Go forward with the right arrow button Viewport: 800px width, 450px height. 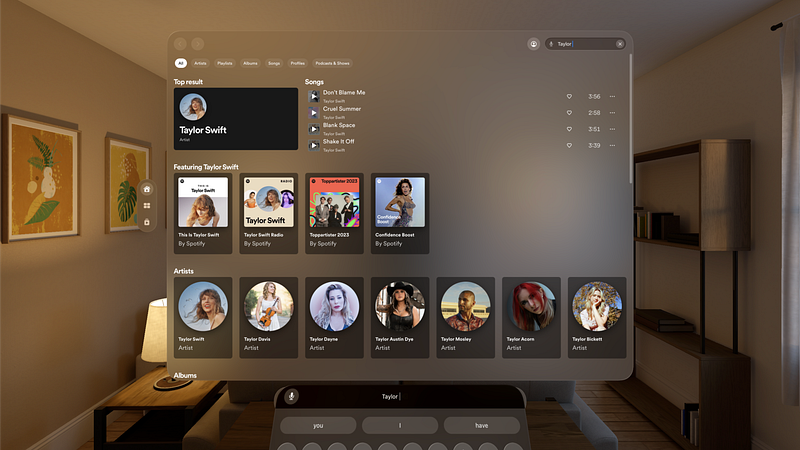pyautogui.click(x=198, y=44)
